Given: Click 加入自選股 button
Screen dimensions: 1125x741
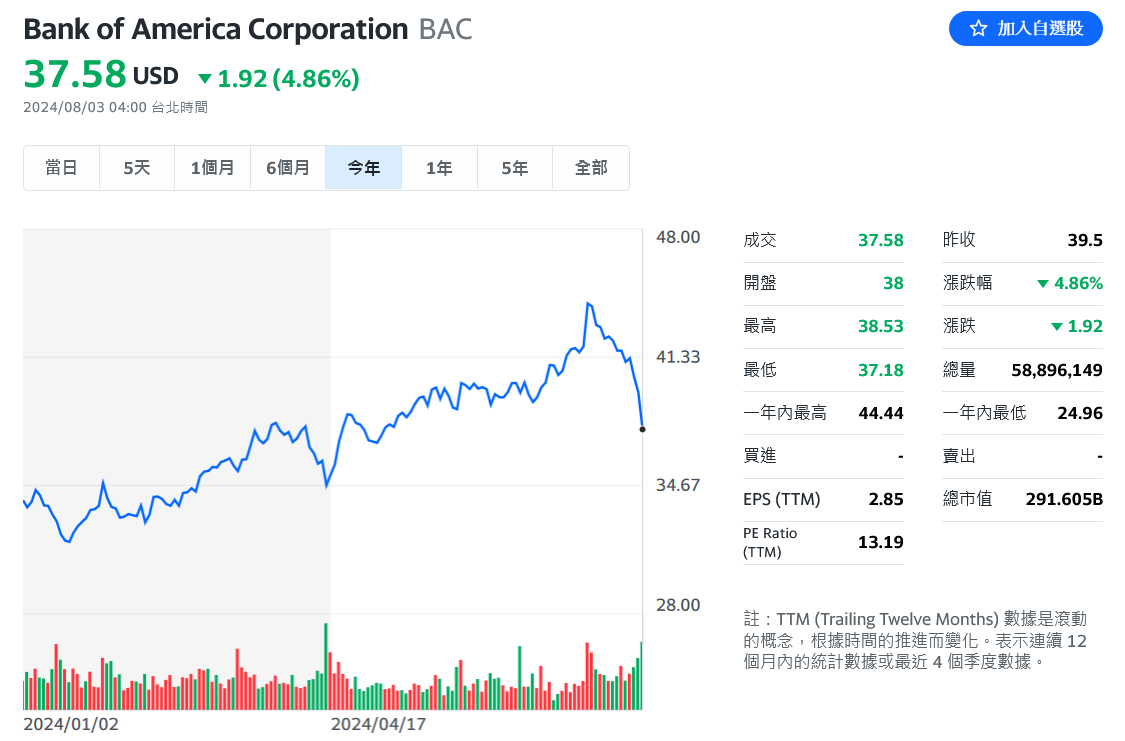Looking at the screenshot, I should pyautogui.click(x=1026, y=29).
